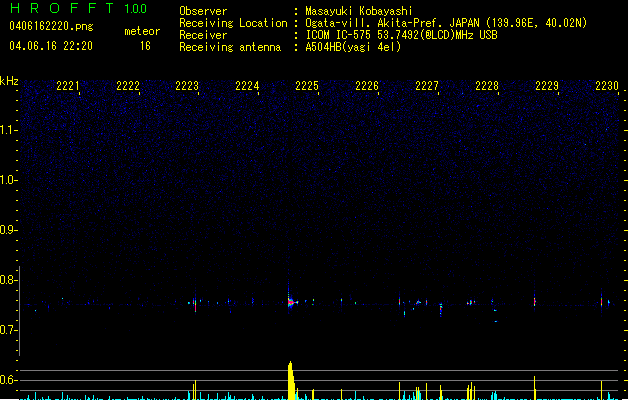The height and width of the screenshot is (400, 629).
Task: Click the Receiver label
Action: [203, 35]
